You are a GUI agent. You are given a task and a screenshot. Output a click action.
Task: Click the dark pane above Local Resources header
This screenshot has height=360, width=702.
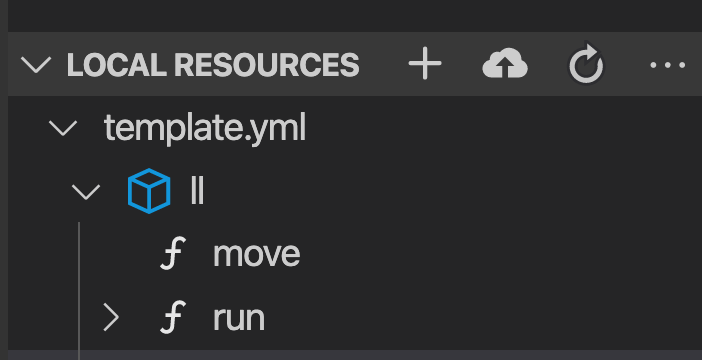pyautogui.click(x=355, y=16)
